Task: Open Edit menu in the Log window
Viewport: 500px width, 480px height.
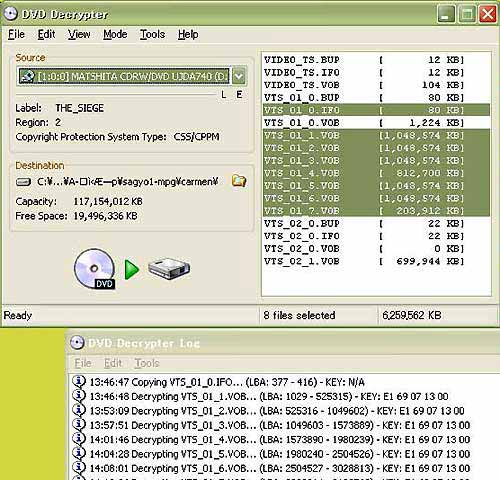Action: pos(113,363)
